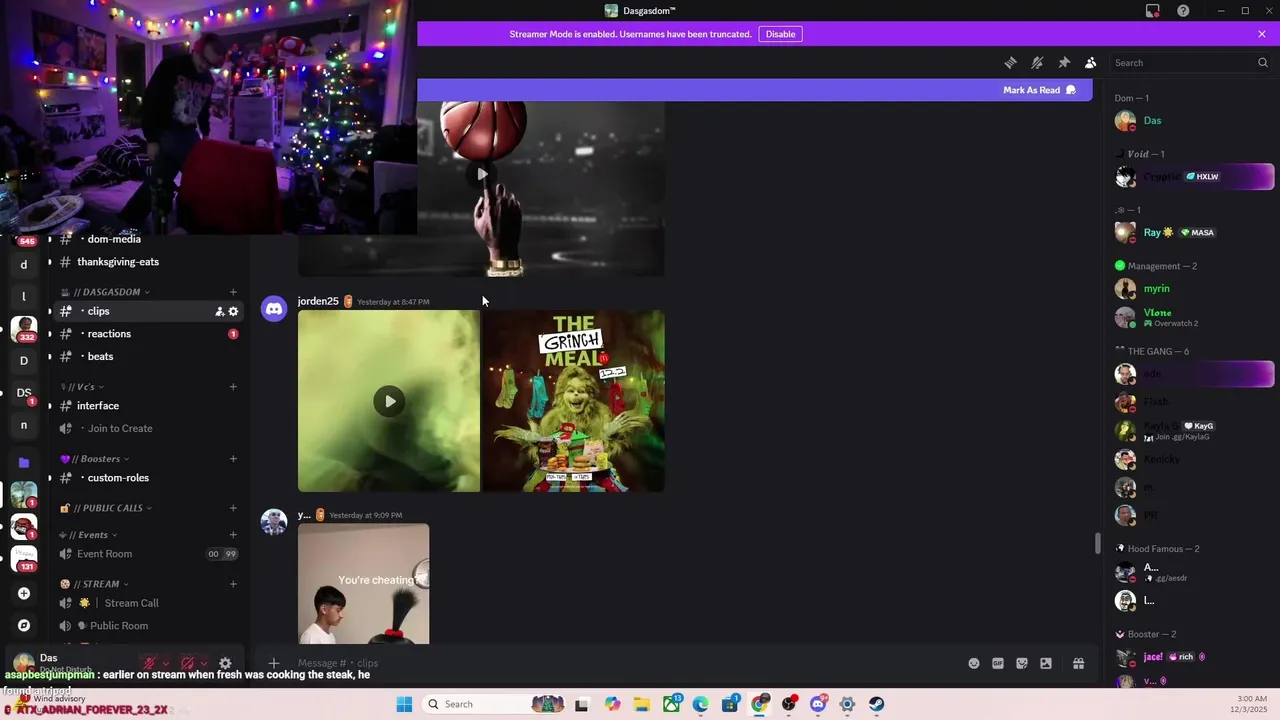1280x720 pixels.
Task: Click jorden25's Discord avatar
Action: [x=274, y=308]
